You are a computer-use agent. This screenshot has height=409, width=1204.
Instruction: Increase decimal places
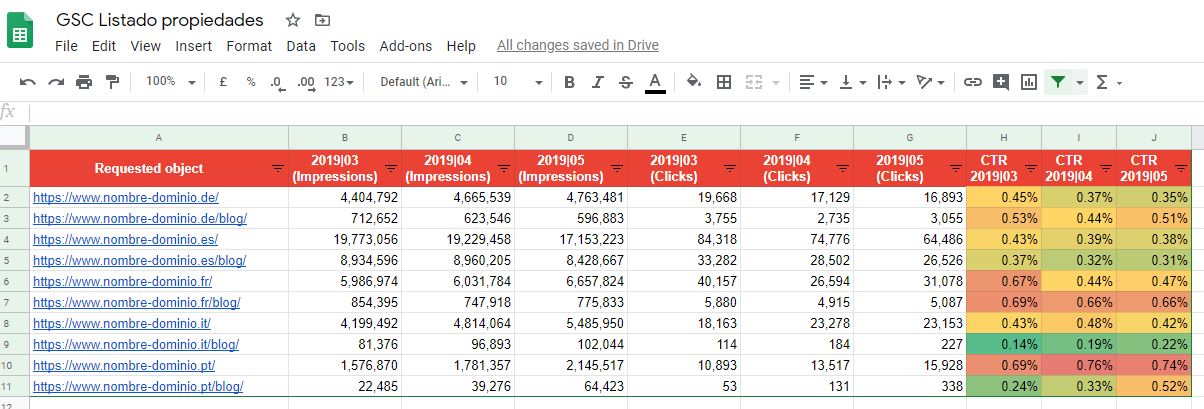(x=306, y=82)
